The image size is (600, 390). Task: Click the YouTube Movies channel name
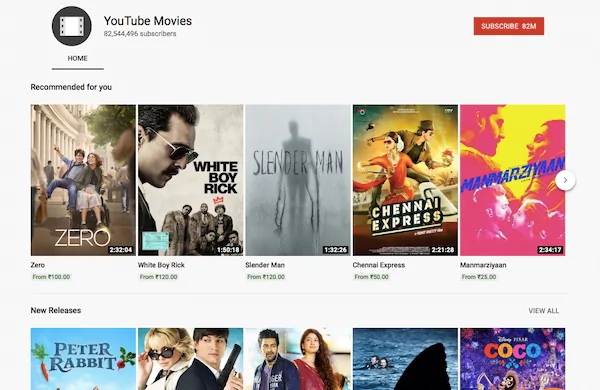pos(148,21)
